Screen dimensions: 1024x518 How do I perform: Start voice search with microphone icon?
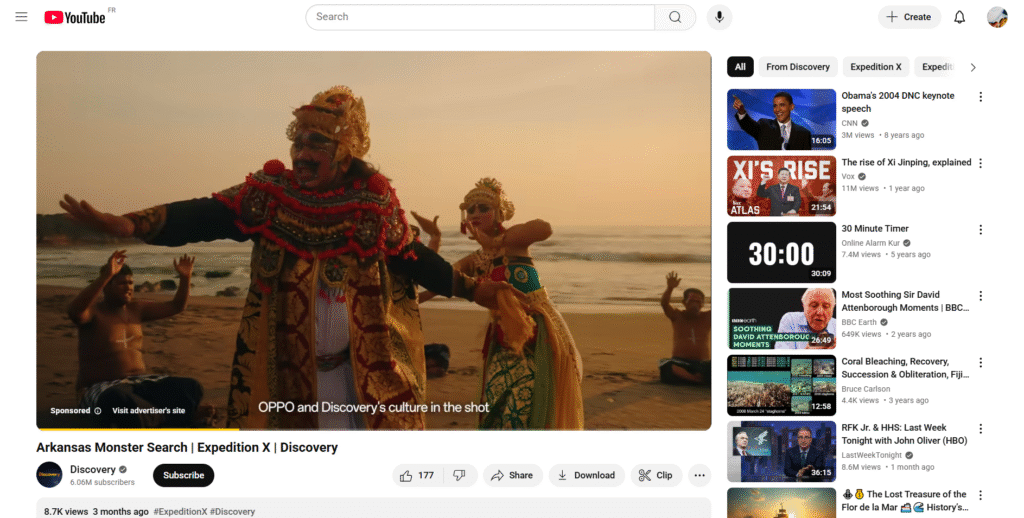tap(718, 17)
